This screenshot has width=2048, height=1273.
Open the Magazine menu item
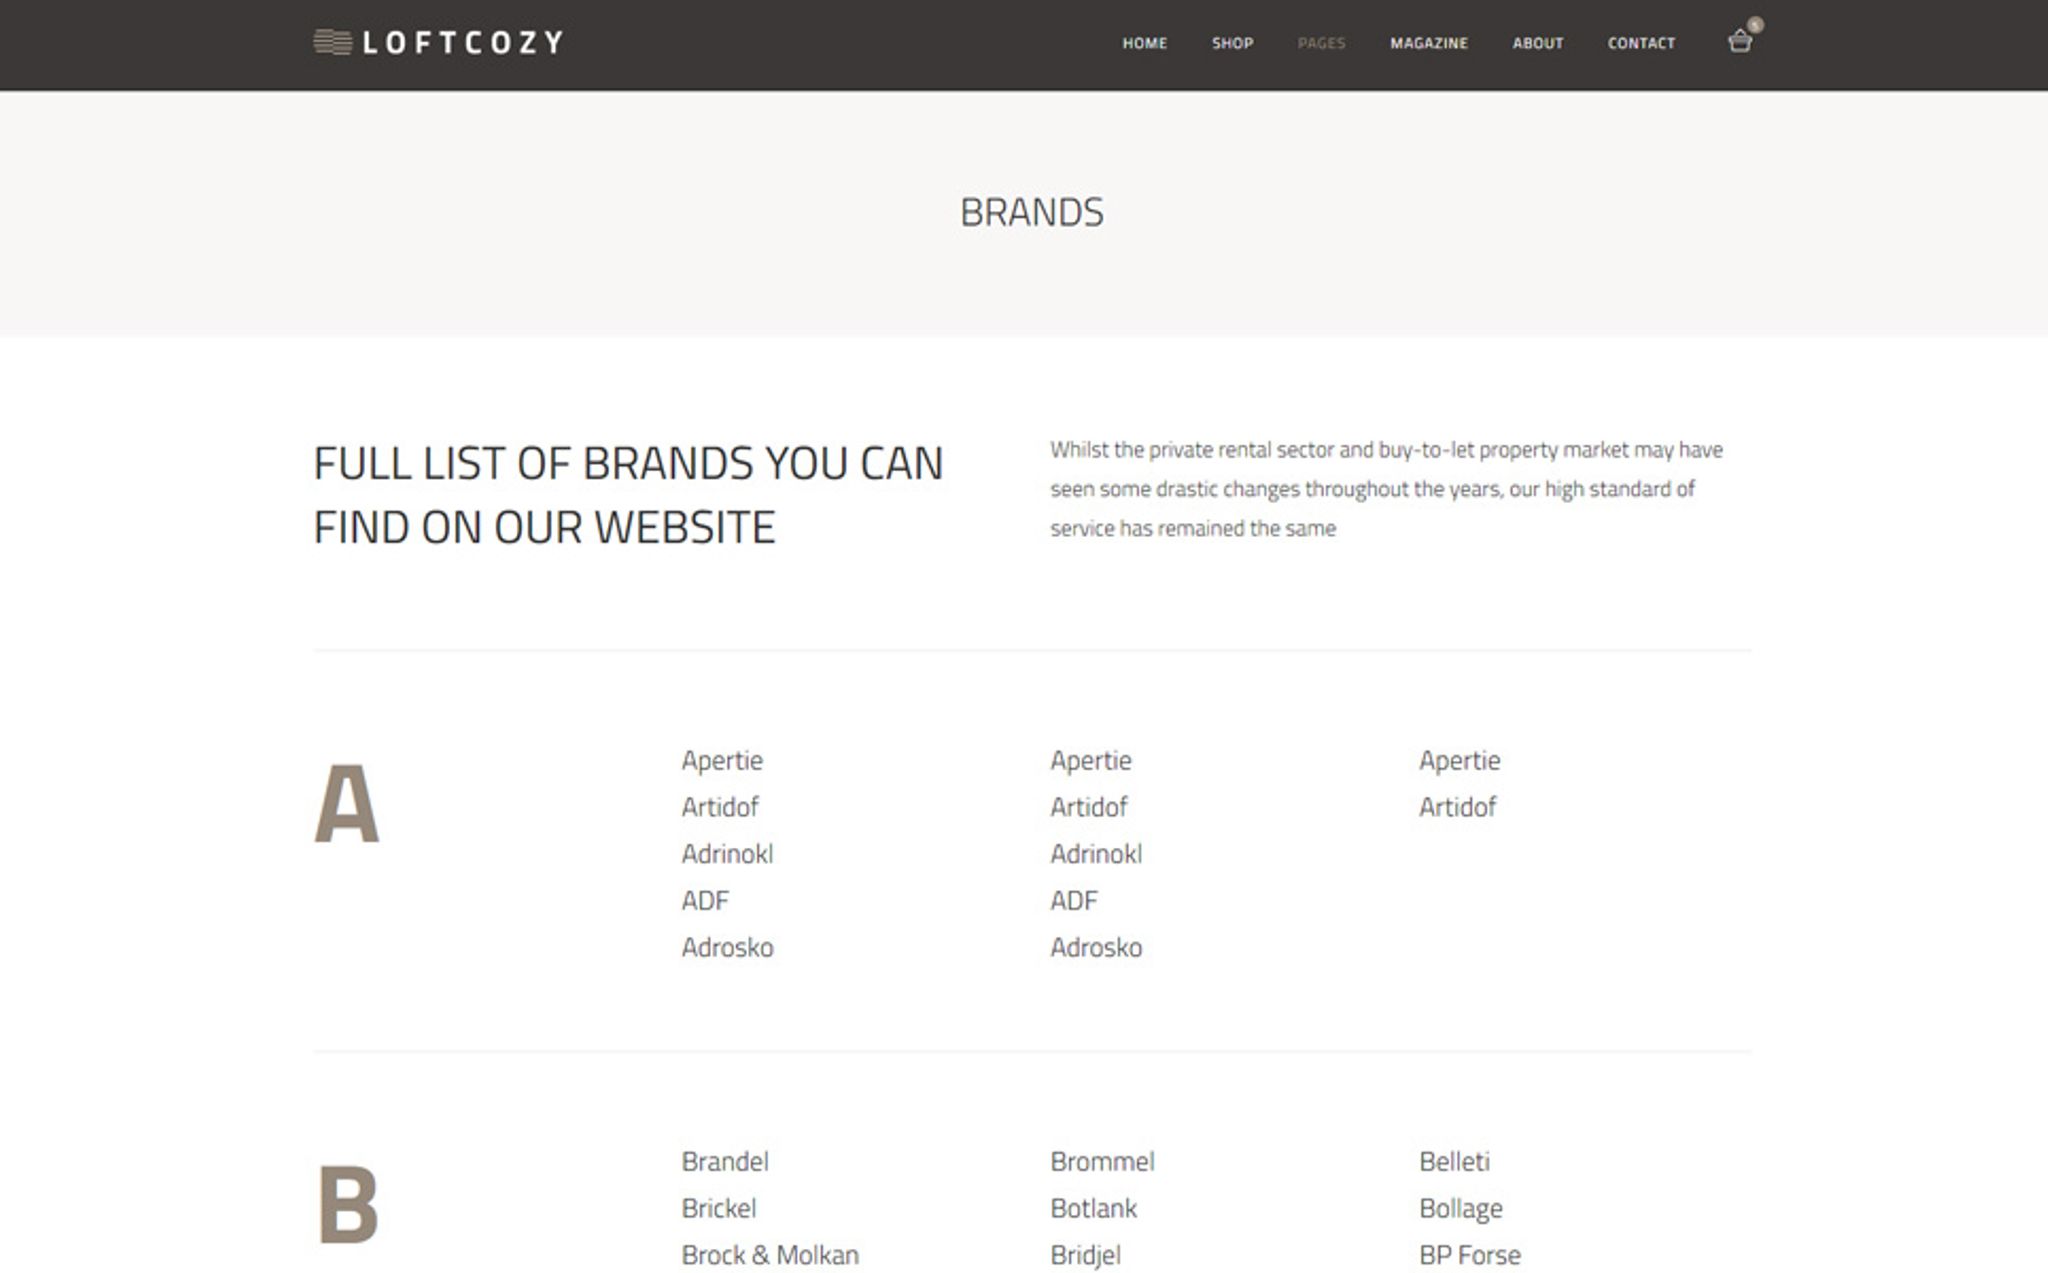(1428, 43)
